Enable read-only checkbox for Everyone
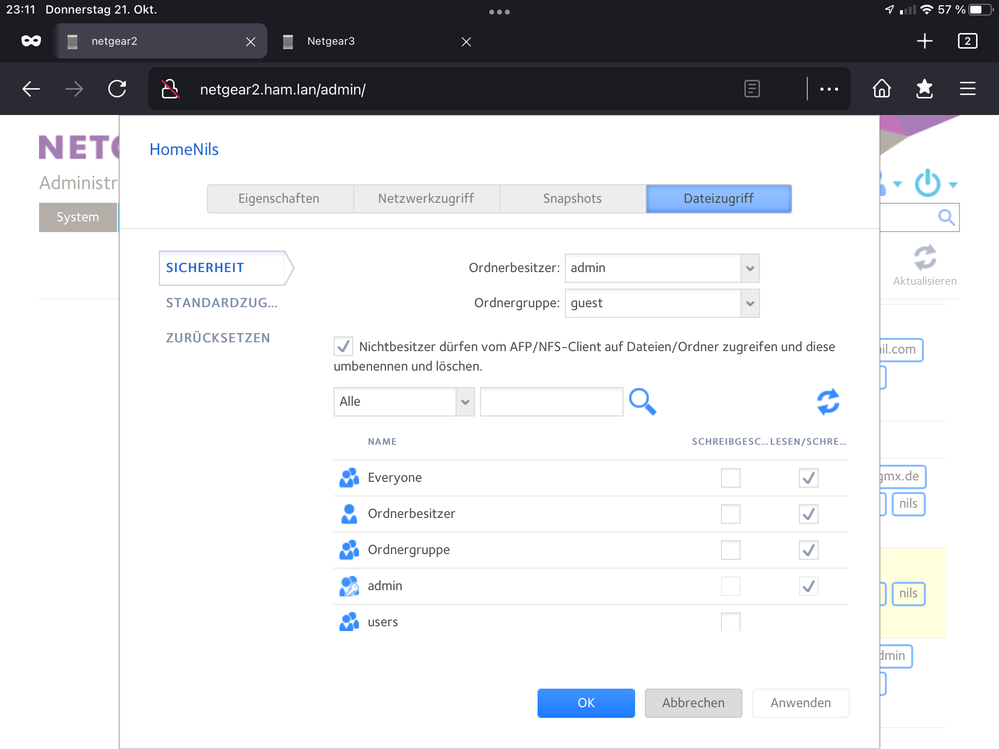 click(731, 478)
